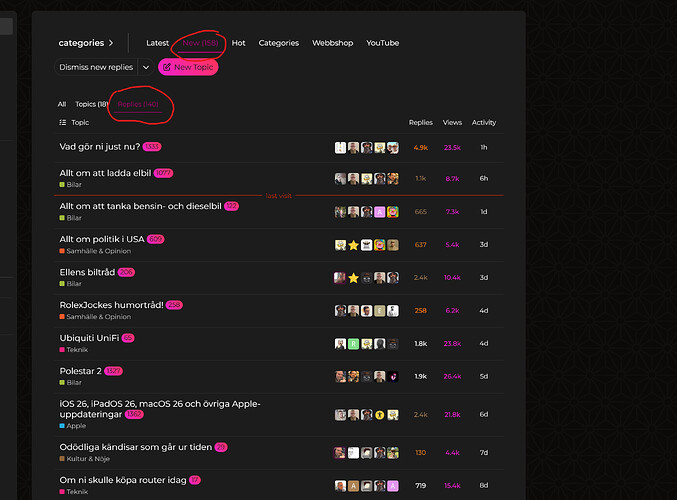Viewport: 677px width, 500px height.
Task: Click orange A avatar on köpa router row
Action: click(x=353, y=486)
